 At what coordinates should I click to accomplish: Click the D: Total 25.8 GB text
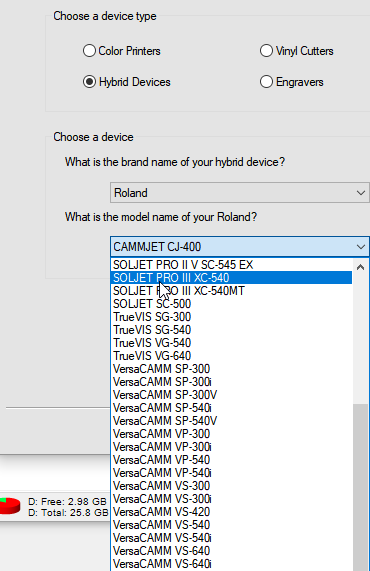click(x=68, y=513)
